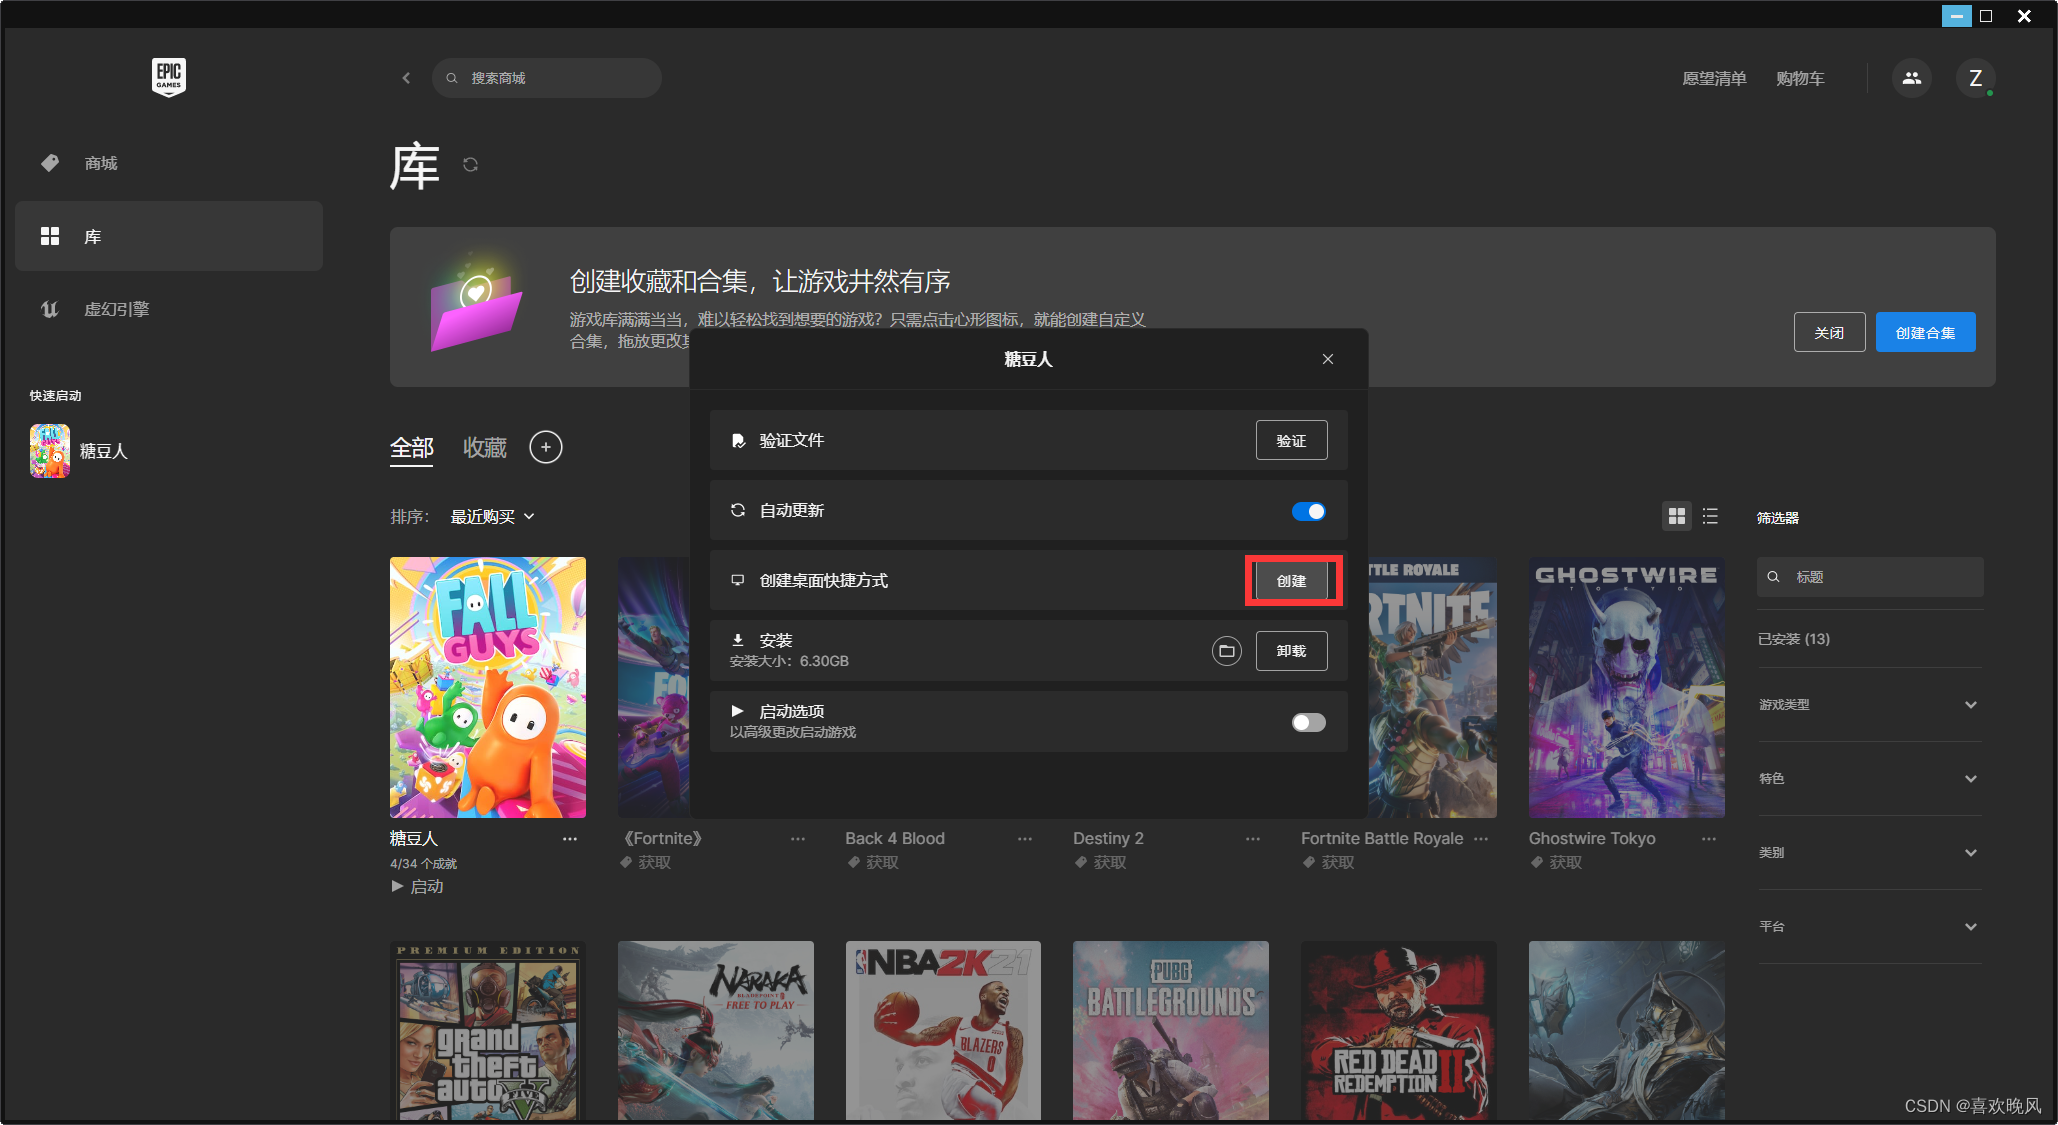Click the 商城 store tag icon
Image resolution: width=2058 pixels, height=1125 pixels.
coord(50,163)
